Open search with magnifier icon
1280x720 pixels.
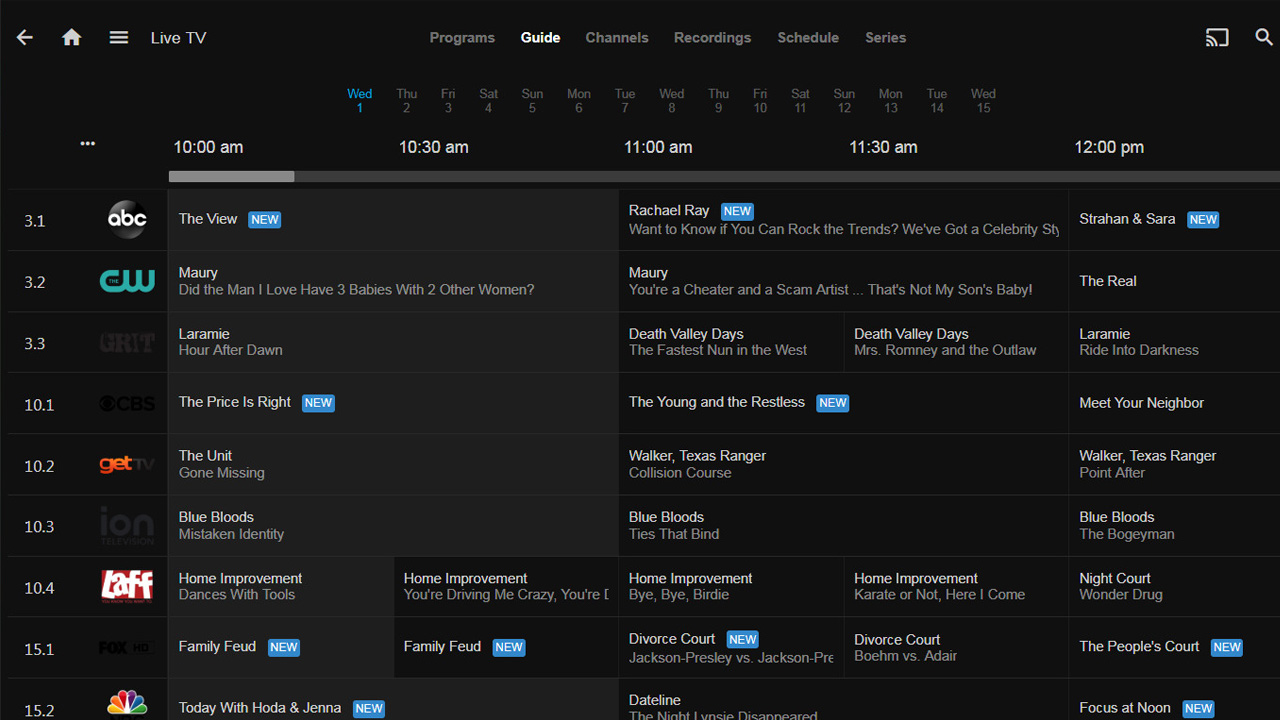(x=1264, y=38)
